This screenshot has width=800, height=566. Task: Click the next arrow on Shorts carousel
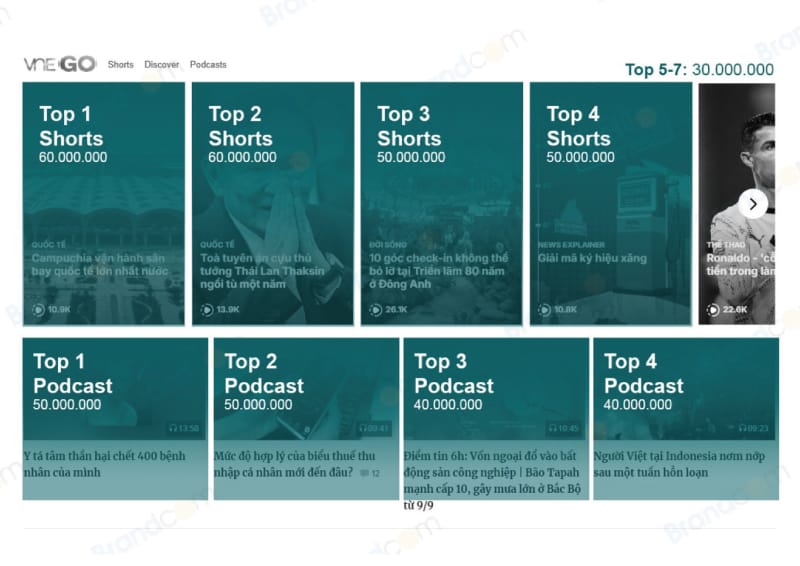pos(752,204)
